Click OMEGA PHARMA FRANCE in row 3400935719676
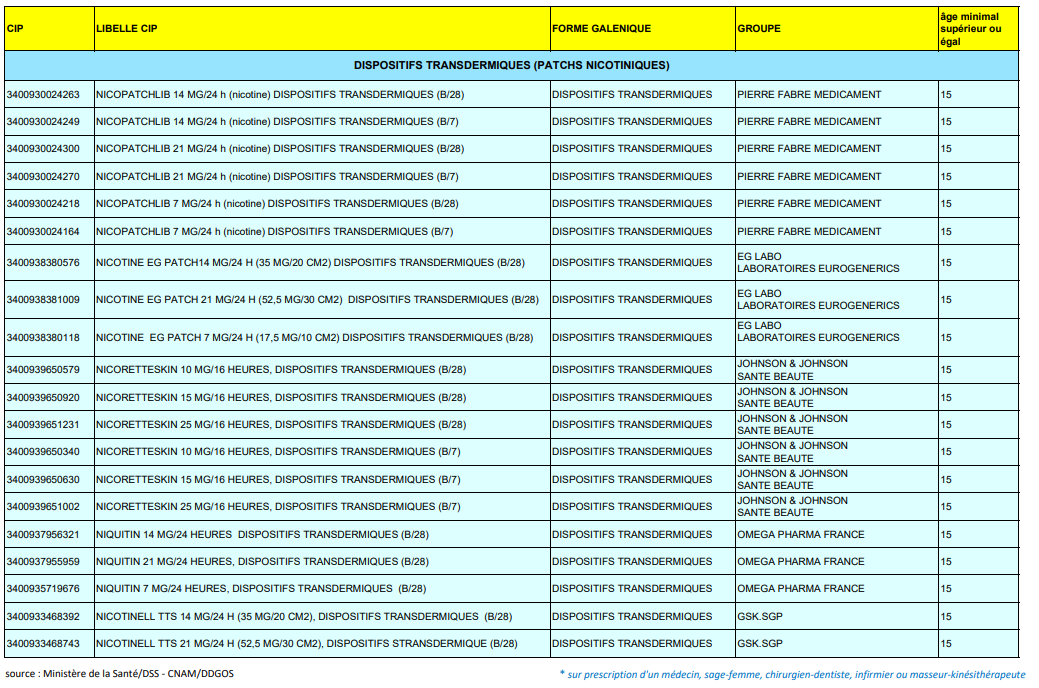1039x688 pixels. pyautogui.click(x=801, y=589)
